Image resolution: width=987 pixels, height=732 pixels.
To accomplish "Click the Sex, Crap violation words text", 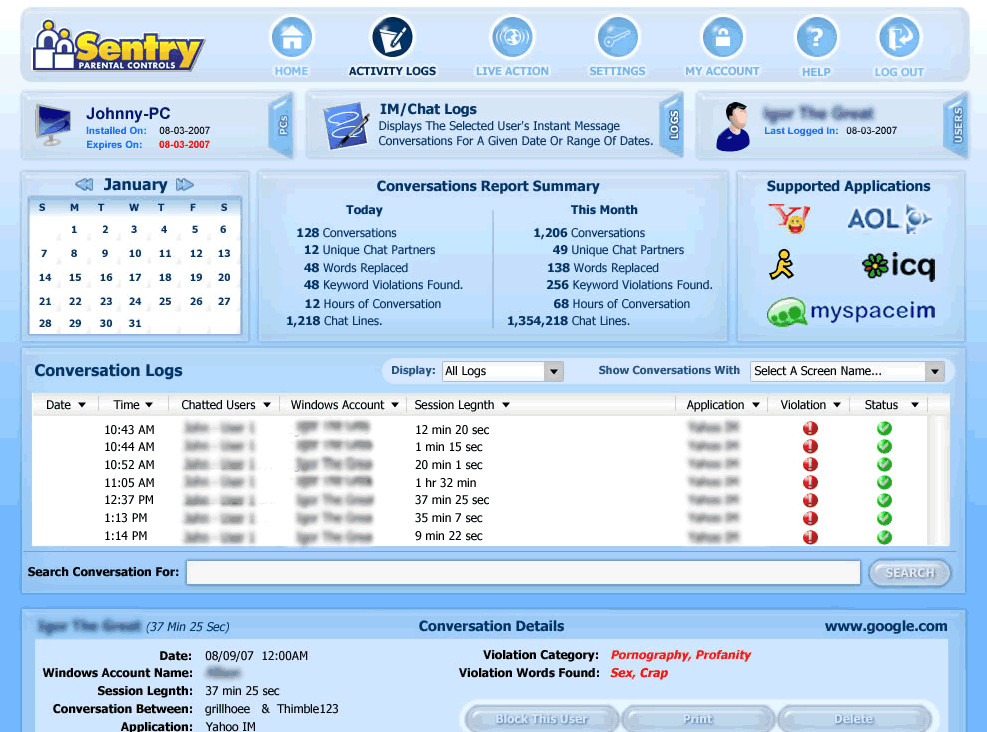I will coord(639,672).
